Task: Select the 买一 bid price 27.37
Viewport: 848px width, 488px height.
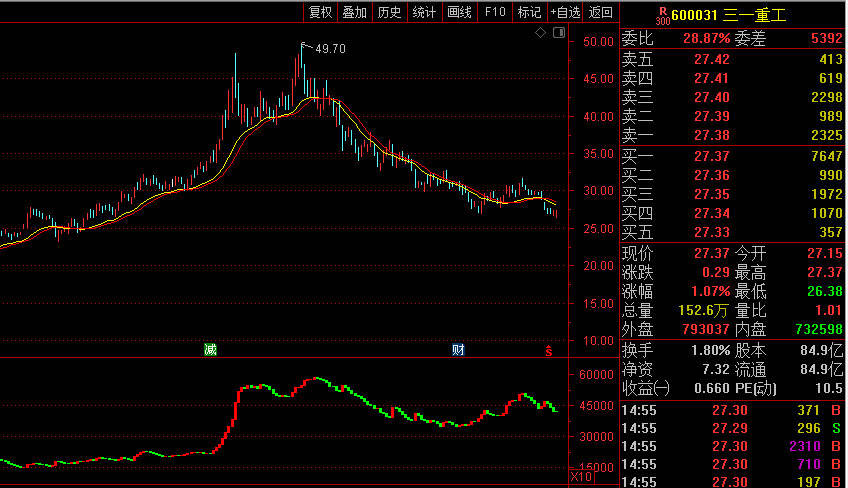Action: [711, 156]
